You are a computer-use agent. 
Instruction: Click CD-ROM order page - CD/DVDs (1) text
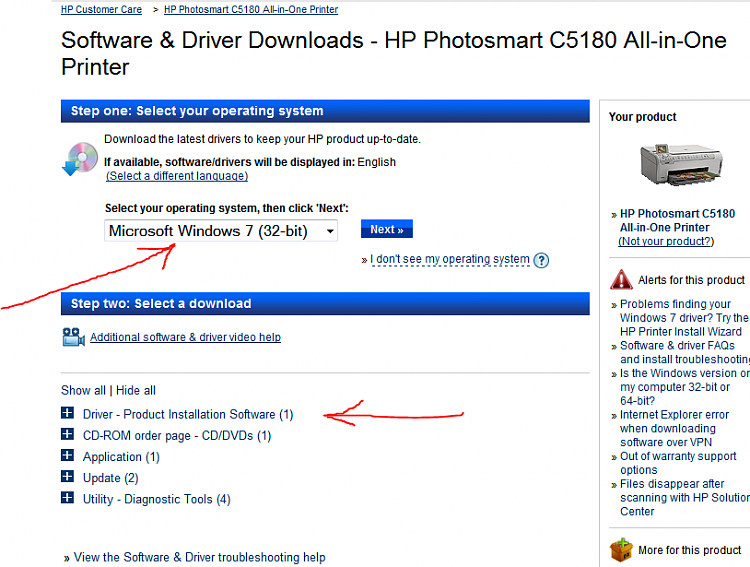point(177,436)
